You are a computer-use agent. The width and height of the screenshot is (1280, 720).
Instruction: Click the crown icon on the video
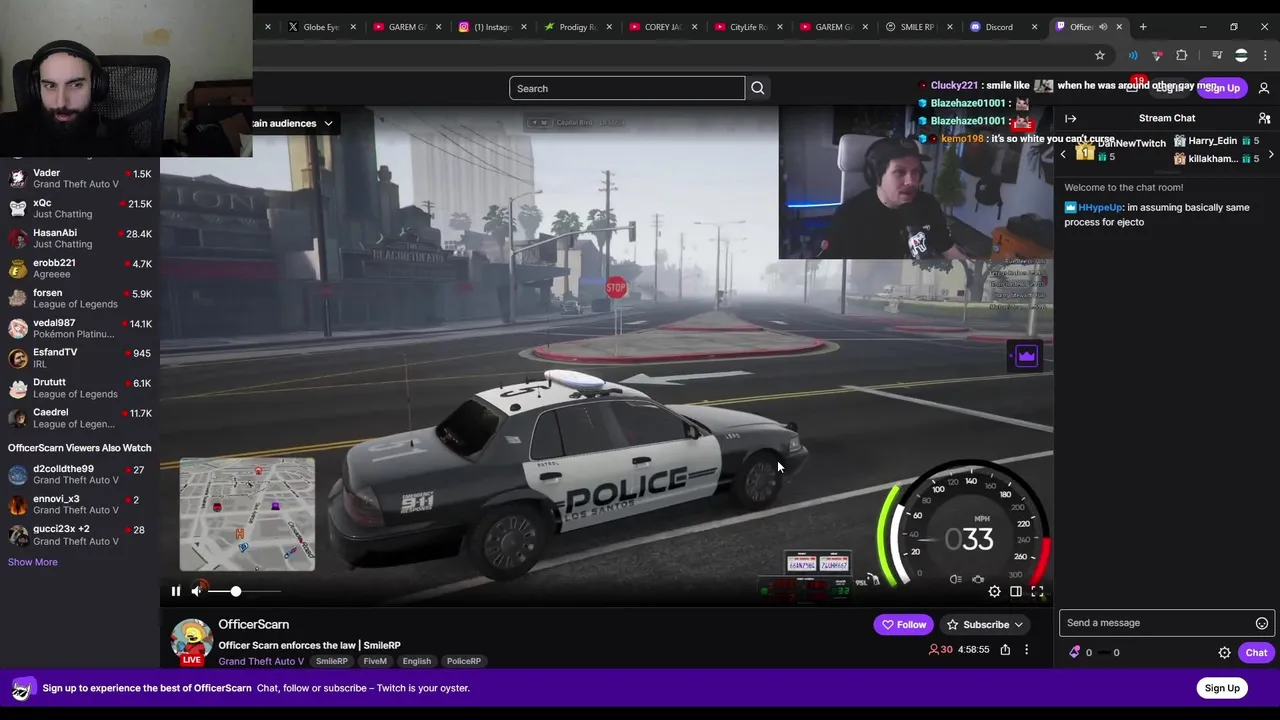click(x=1027, y=357)
